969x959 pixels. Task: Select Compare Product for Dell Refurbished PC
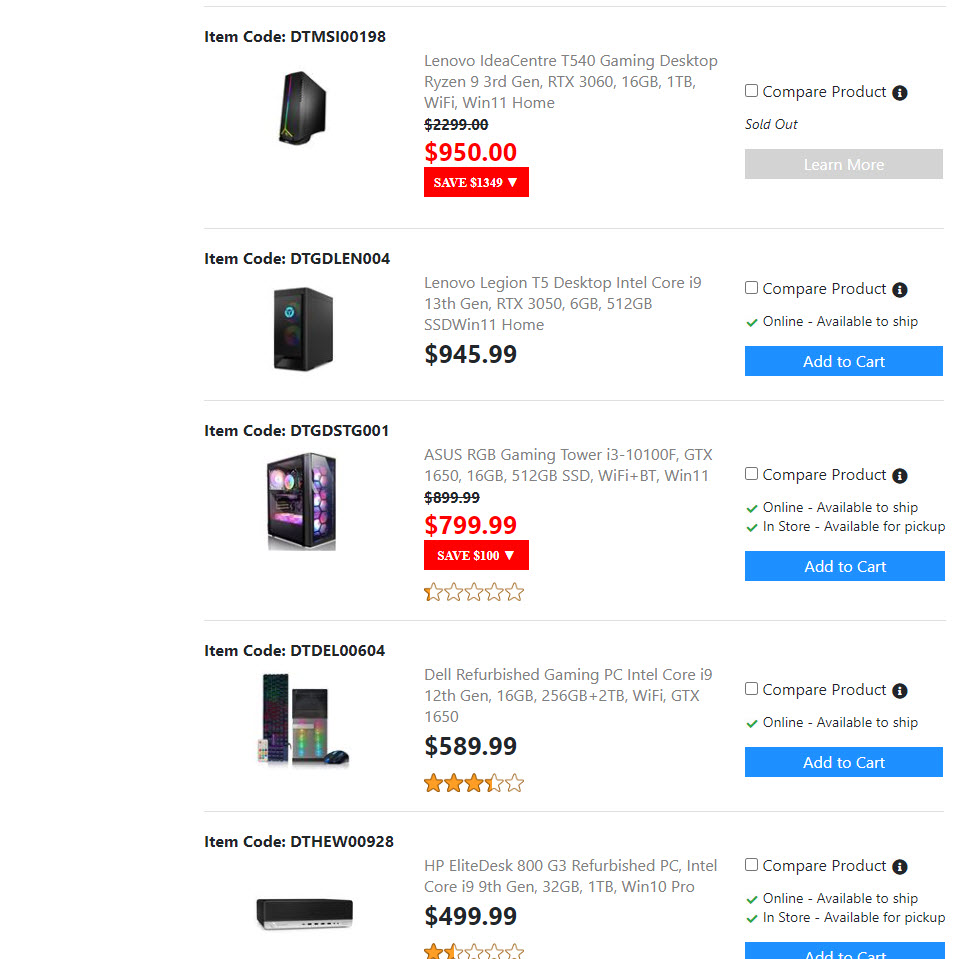point(752,689)
